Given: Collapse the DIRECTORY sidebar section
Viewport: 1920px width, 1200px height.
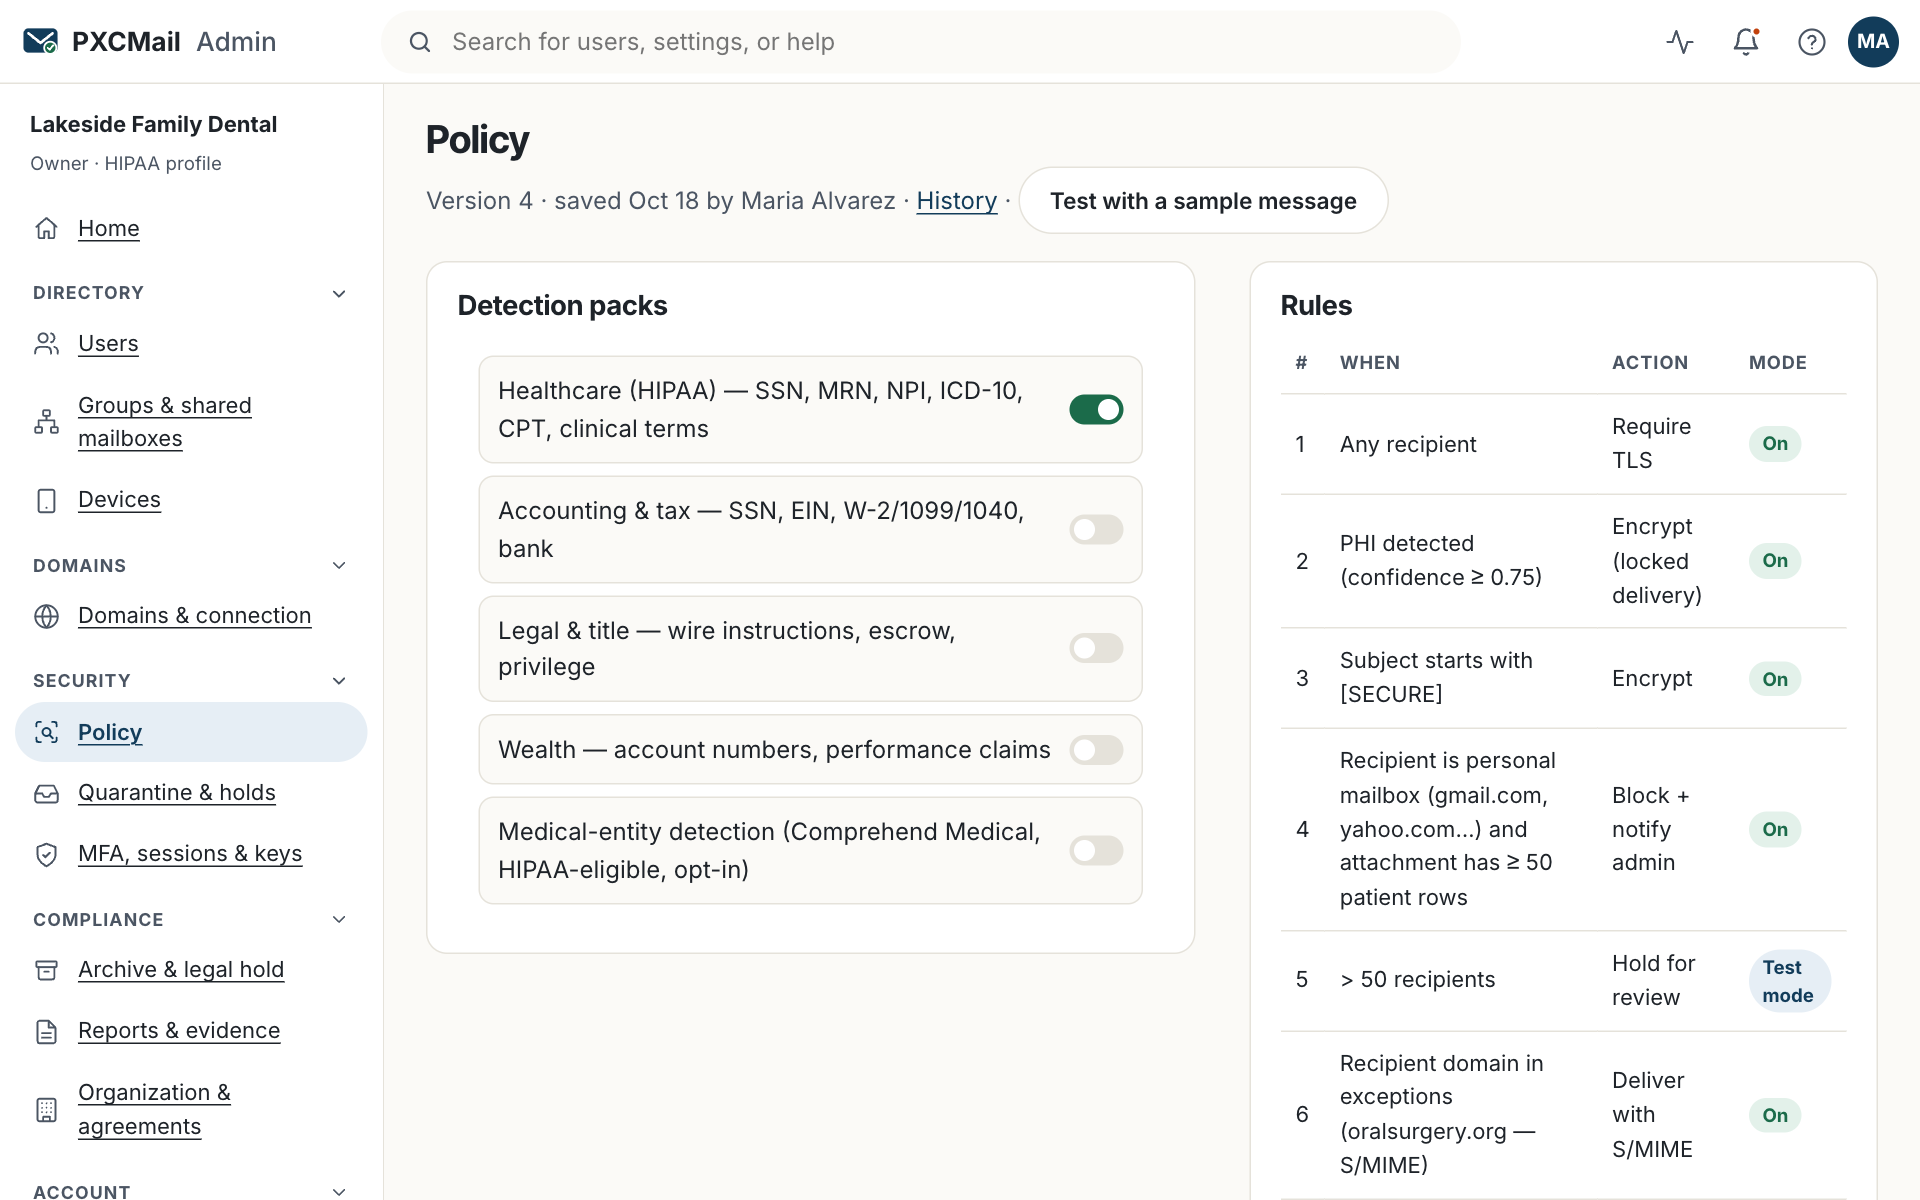Looking at the screenshot, I should 339,293.
